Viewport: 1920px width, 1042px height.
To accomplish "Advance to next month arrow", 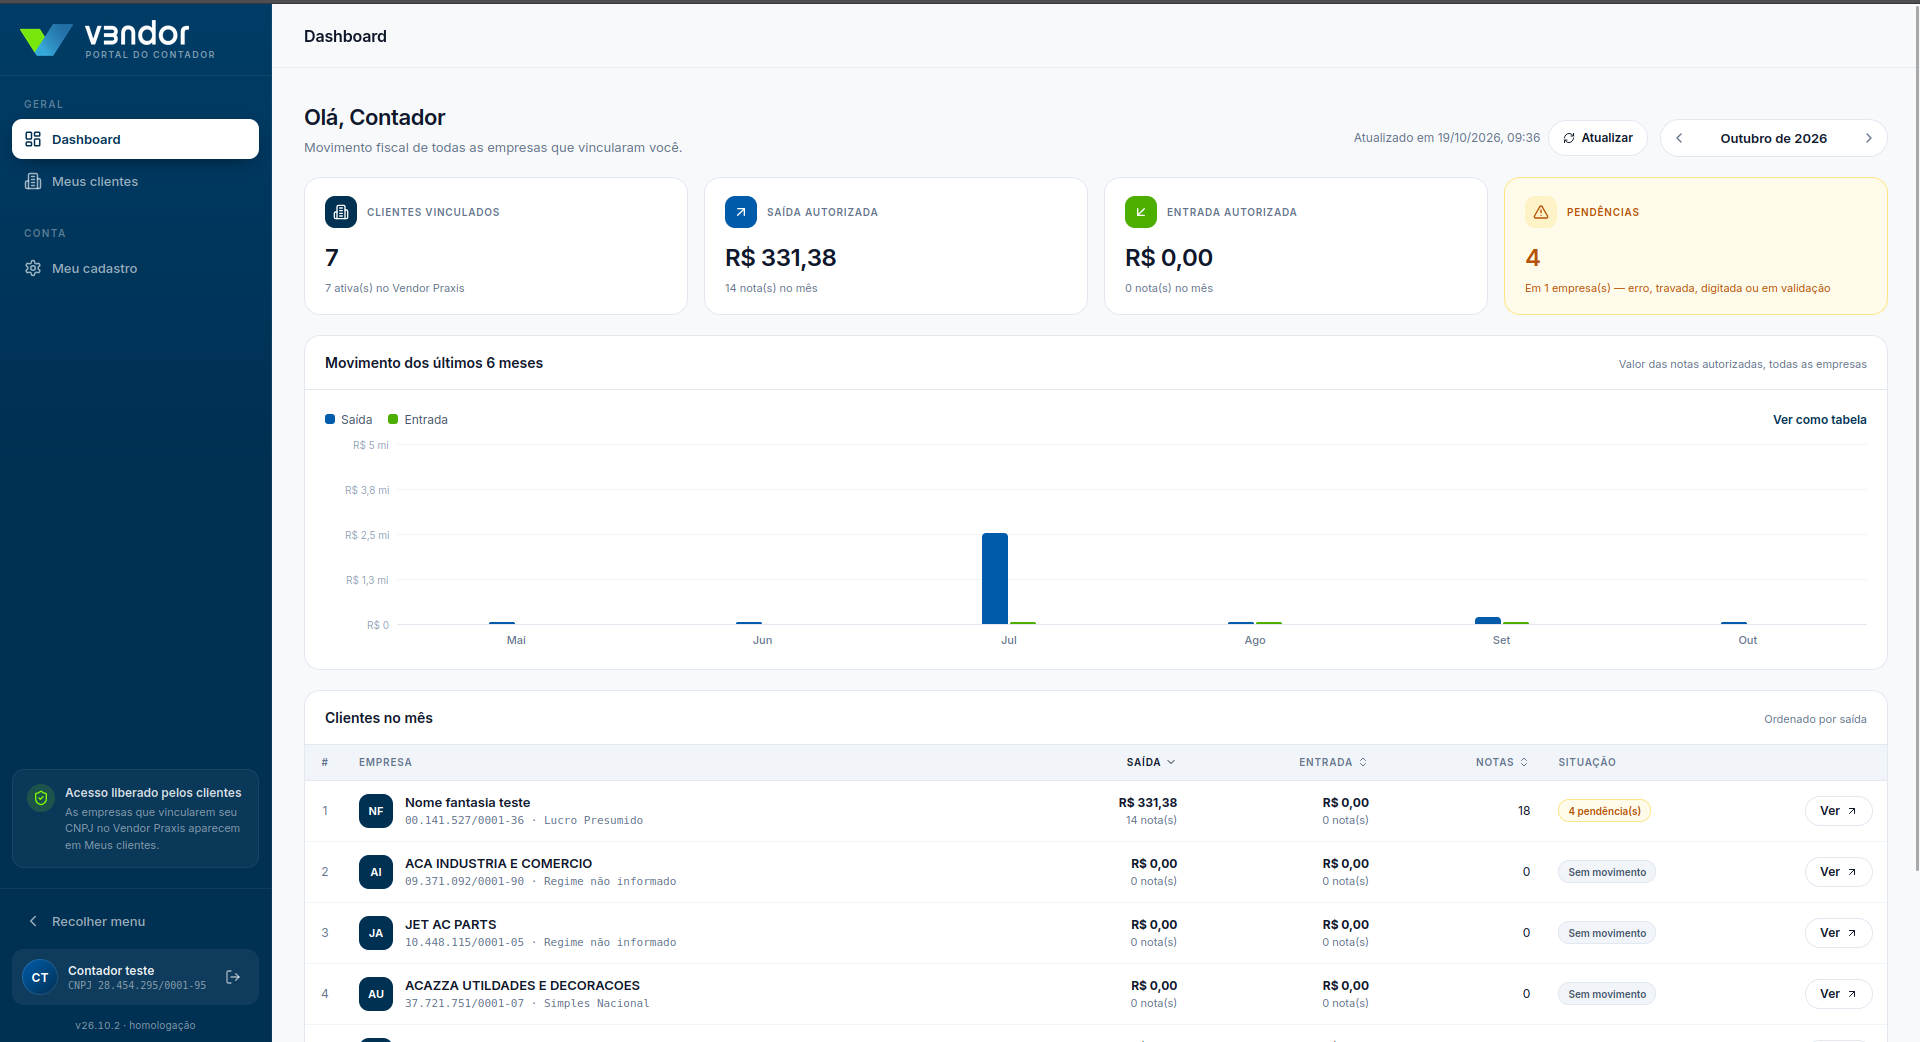I will pyautogui.click(x=1868, y=138).
